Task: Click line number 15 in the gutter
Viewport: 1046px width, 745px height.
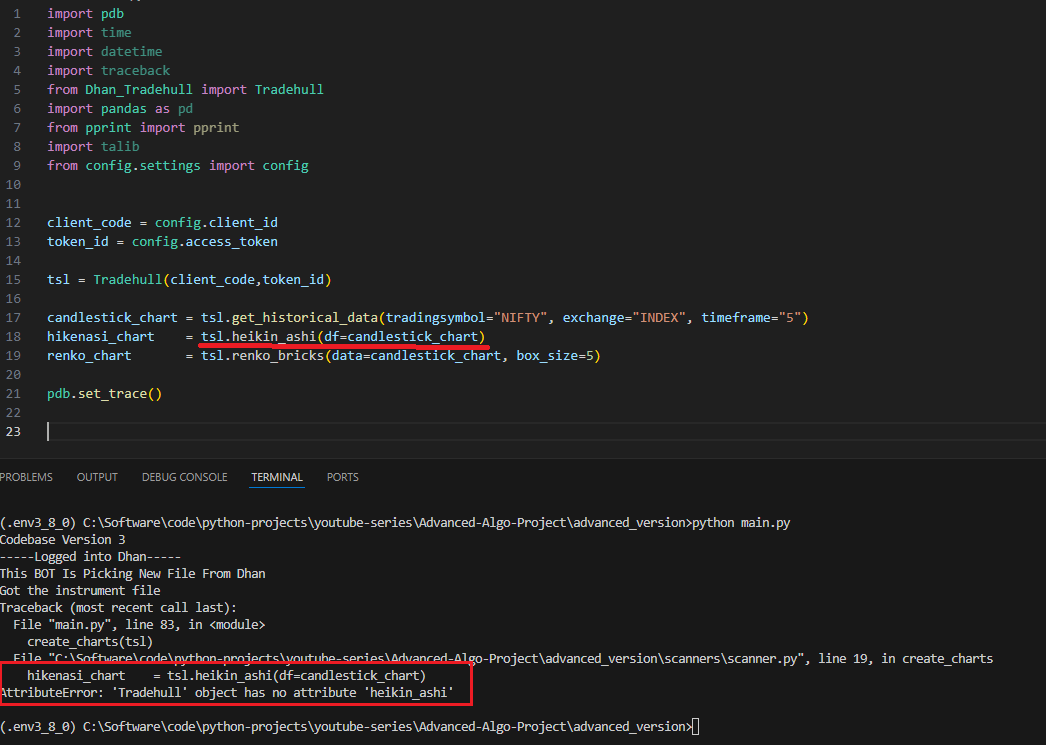Action: pos(13,279)
